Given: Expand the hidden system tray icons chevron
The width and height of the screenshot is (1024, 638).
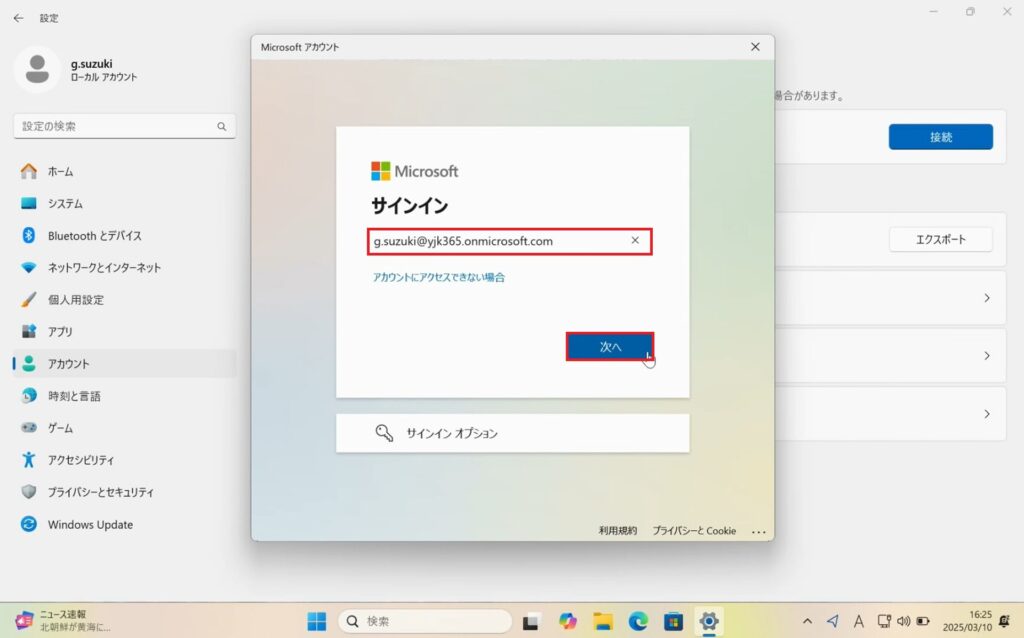Looking at the screenshot, I should coord(807,621).
